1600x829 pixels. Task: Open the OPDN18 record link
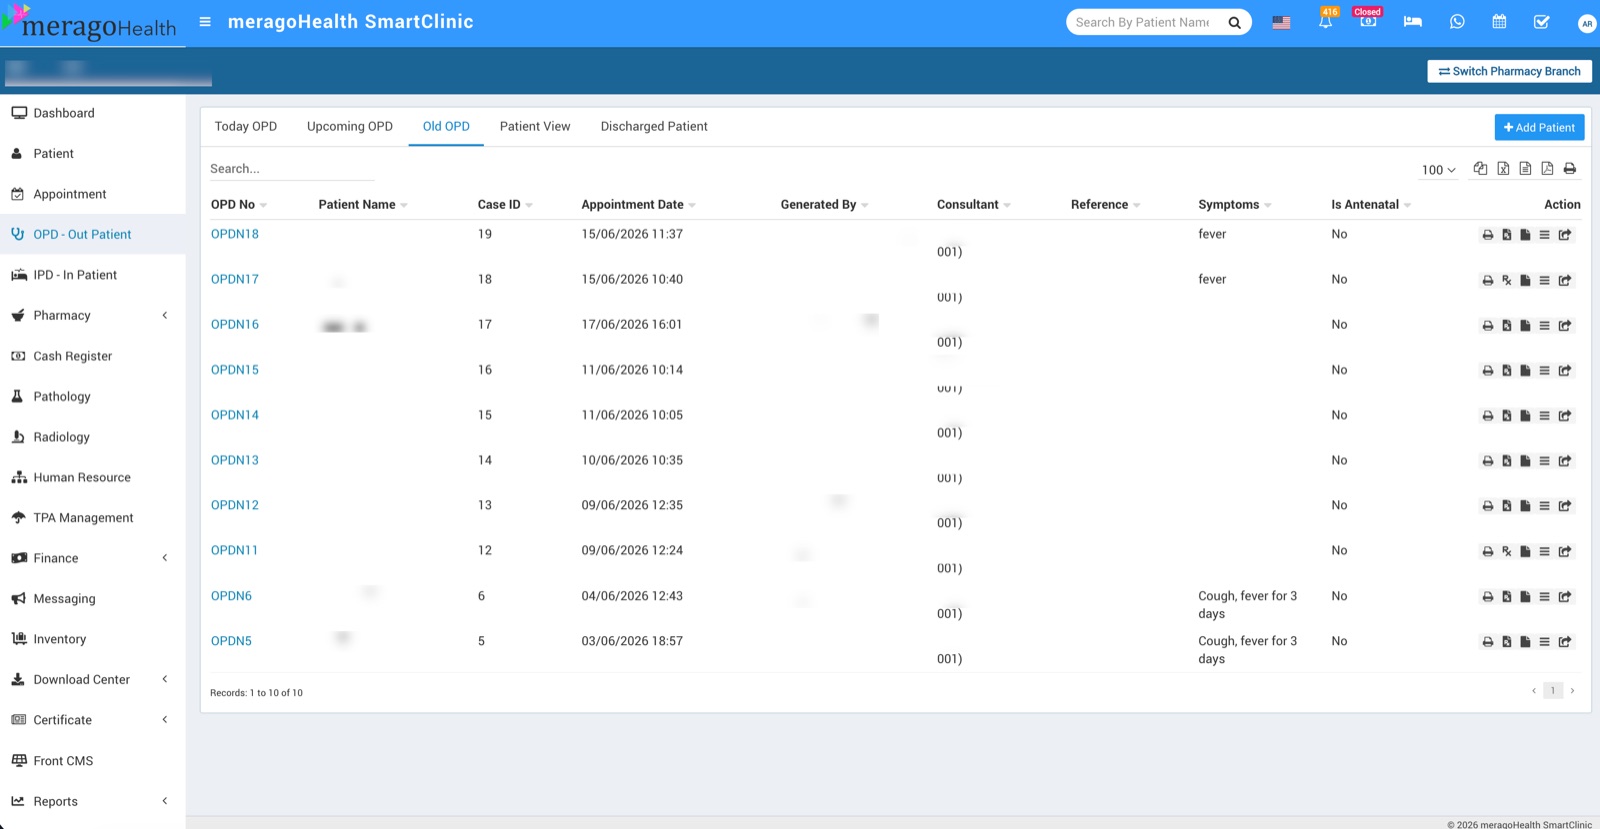pos(235,234)
